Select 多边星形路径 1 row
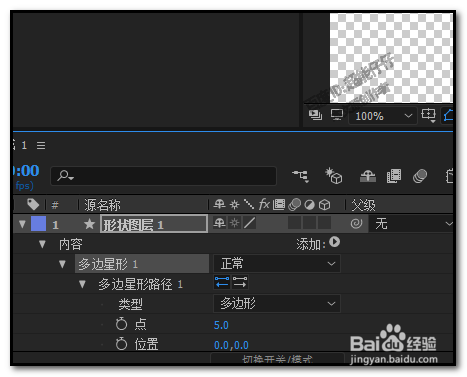The image size is (467, 377). tap(140, 284)
